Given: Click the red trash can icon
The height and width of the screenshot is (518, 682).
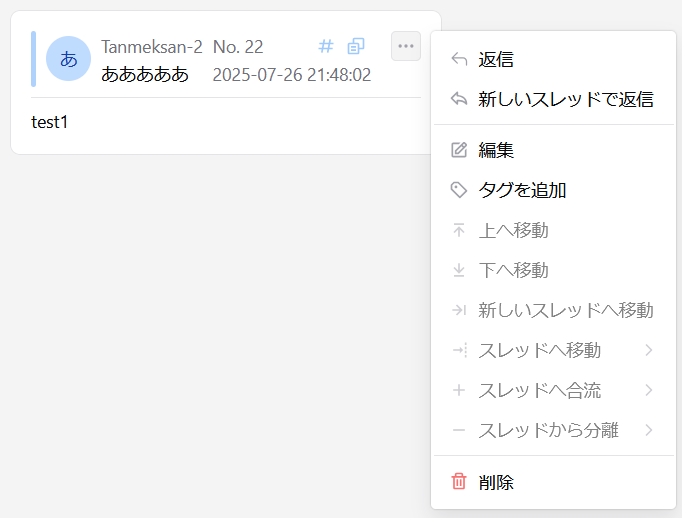Looking at the screenshot, I should (459, 482).
